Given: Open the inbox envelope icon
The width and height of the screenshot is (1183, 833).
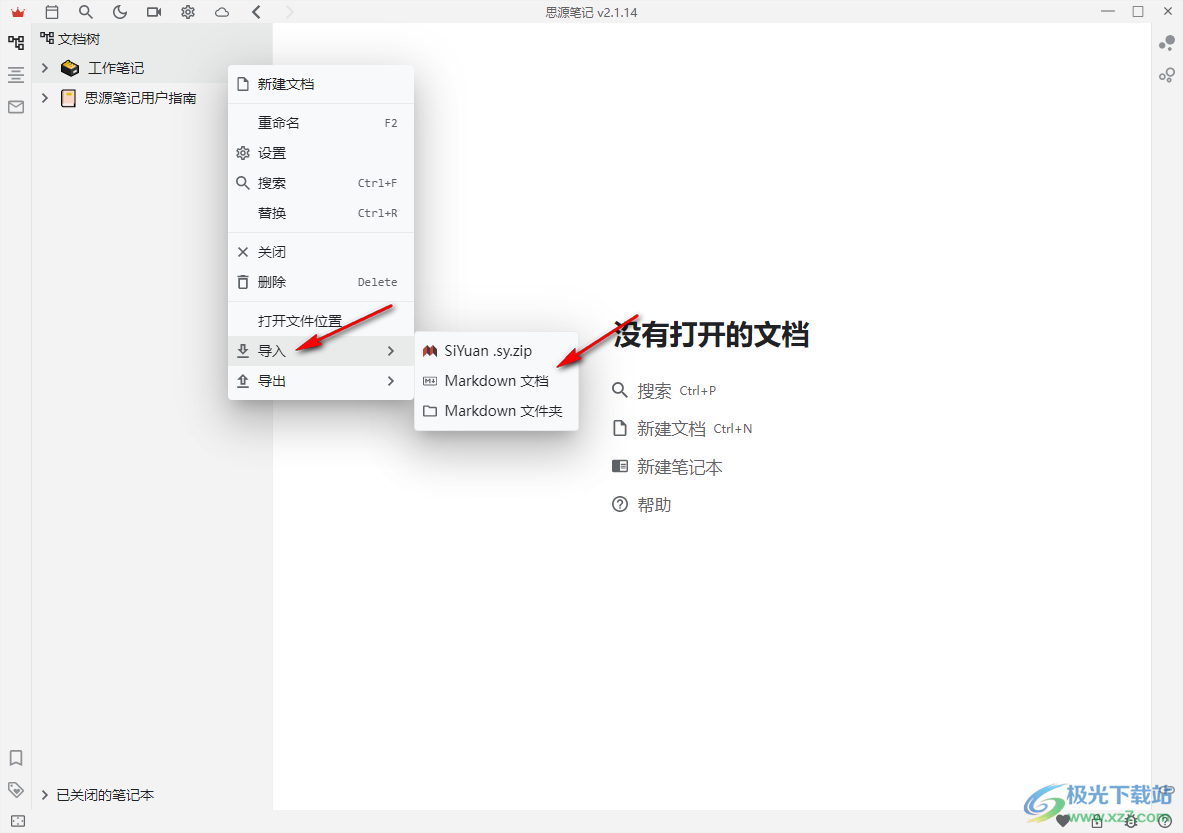Looking at the screenshot, I should click(16, 107).
